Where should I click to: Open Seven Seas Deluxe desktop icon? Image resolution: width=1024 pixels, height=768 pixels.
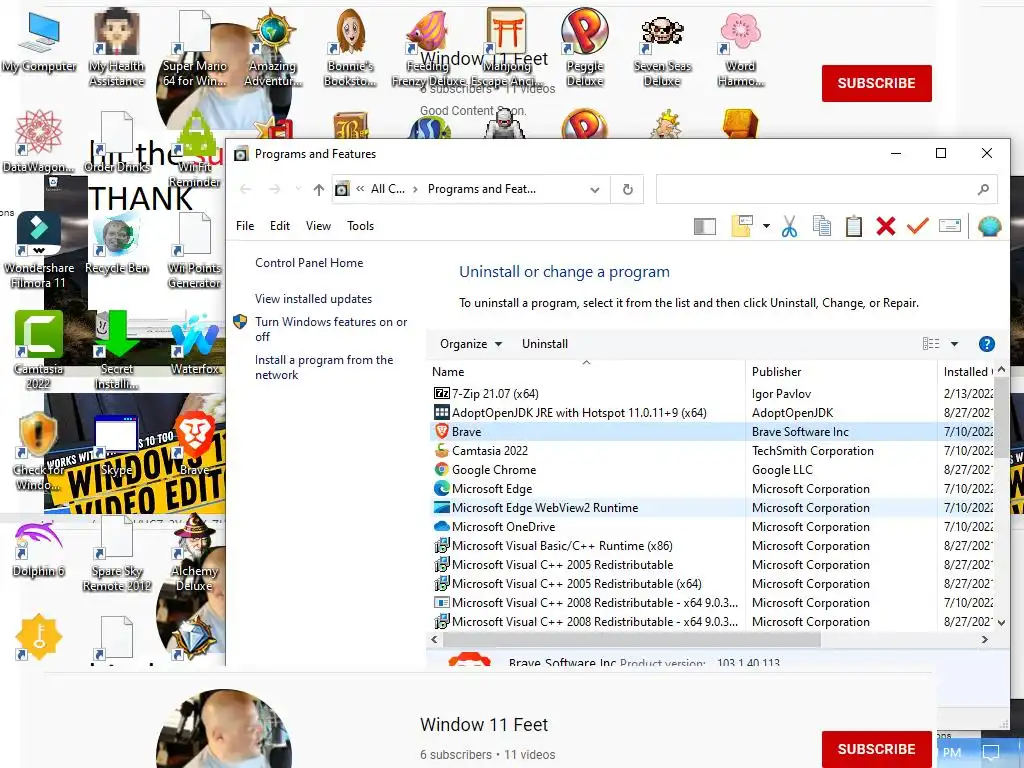[662, 50]
